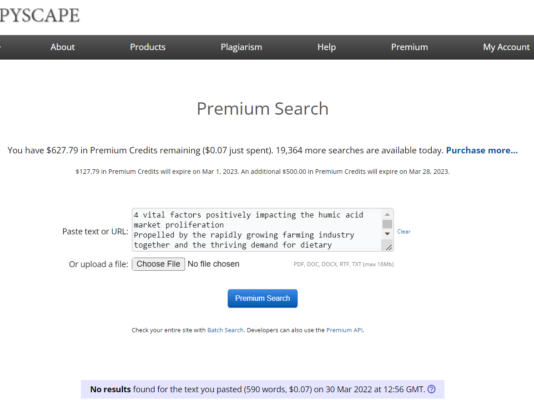
Task: Click the Choose File button
Action: (x=158, y=264)
